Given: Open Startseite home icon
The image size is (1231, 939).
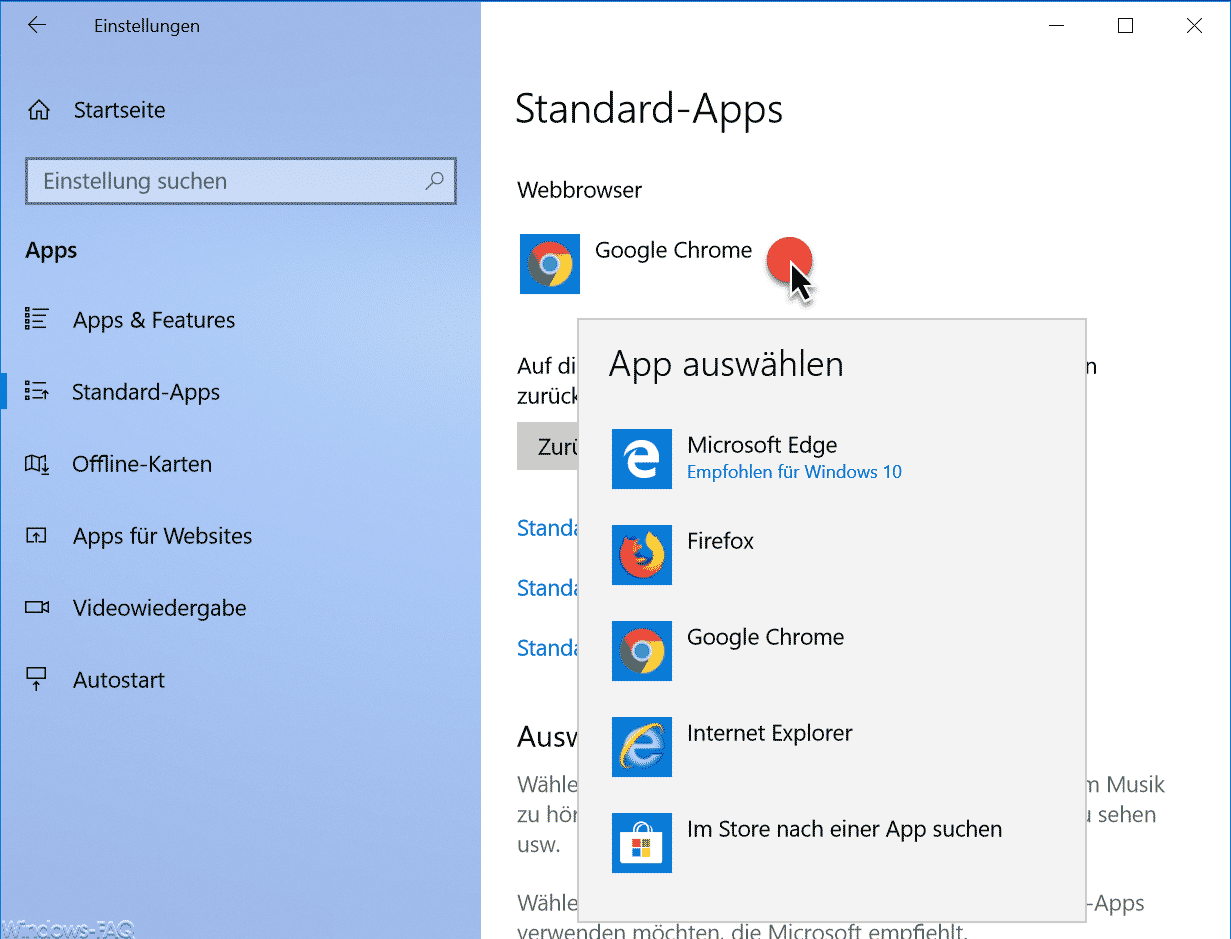Looking at the screenshot, I should (39, 110).
